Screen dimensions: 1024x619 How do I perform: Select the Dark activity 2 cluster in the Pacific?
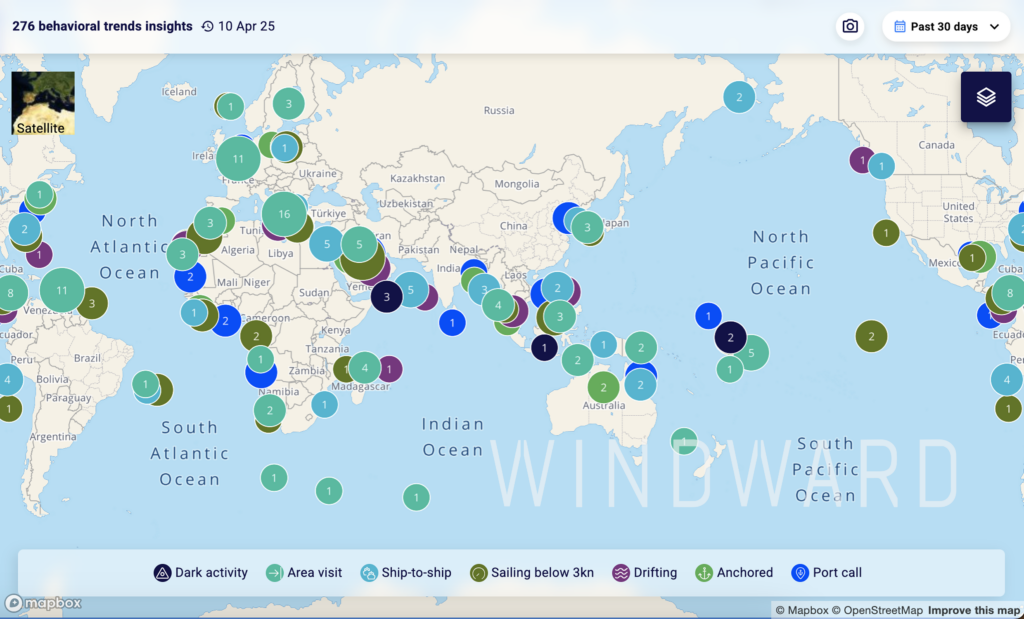730,338
